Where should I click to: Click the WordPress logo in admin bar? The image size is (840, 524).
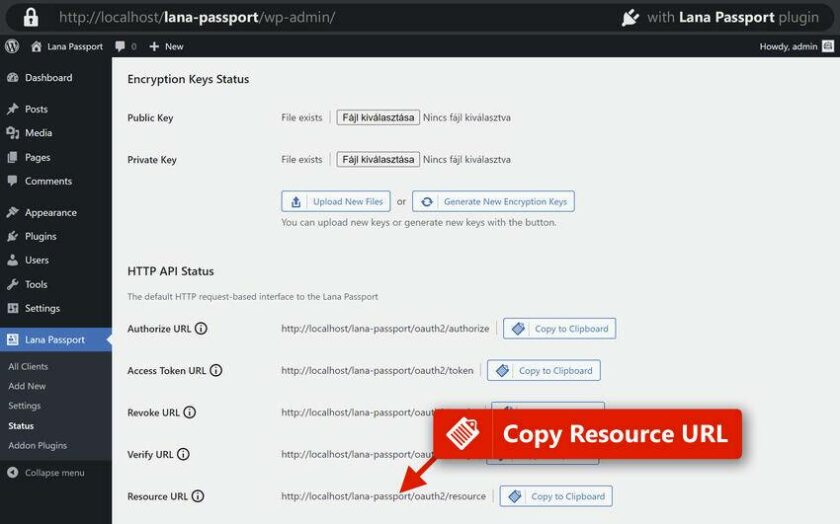point(12,46)
